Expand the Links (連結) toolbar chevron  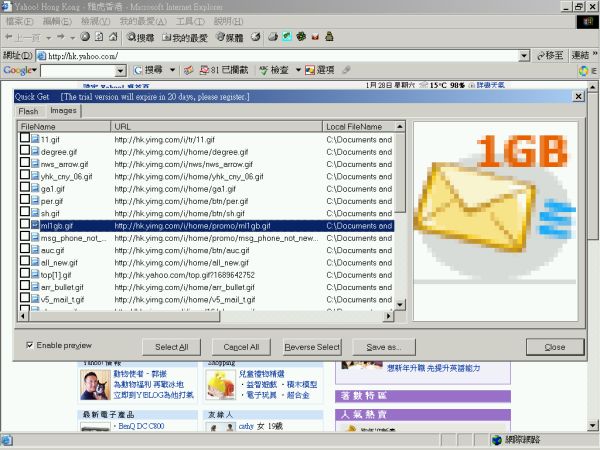[x=595, y=54]
